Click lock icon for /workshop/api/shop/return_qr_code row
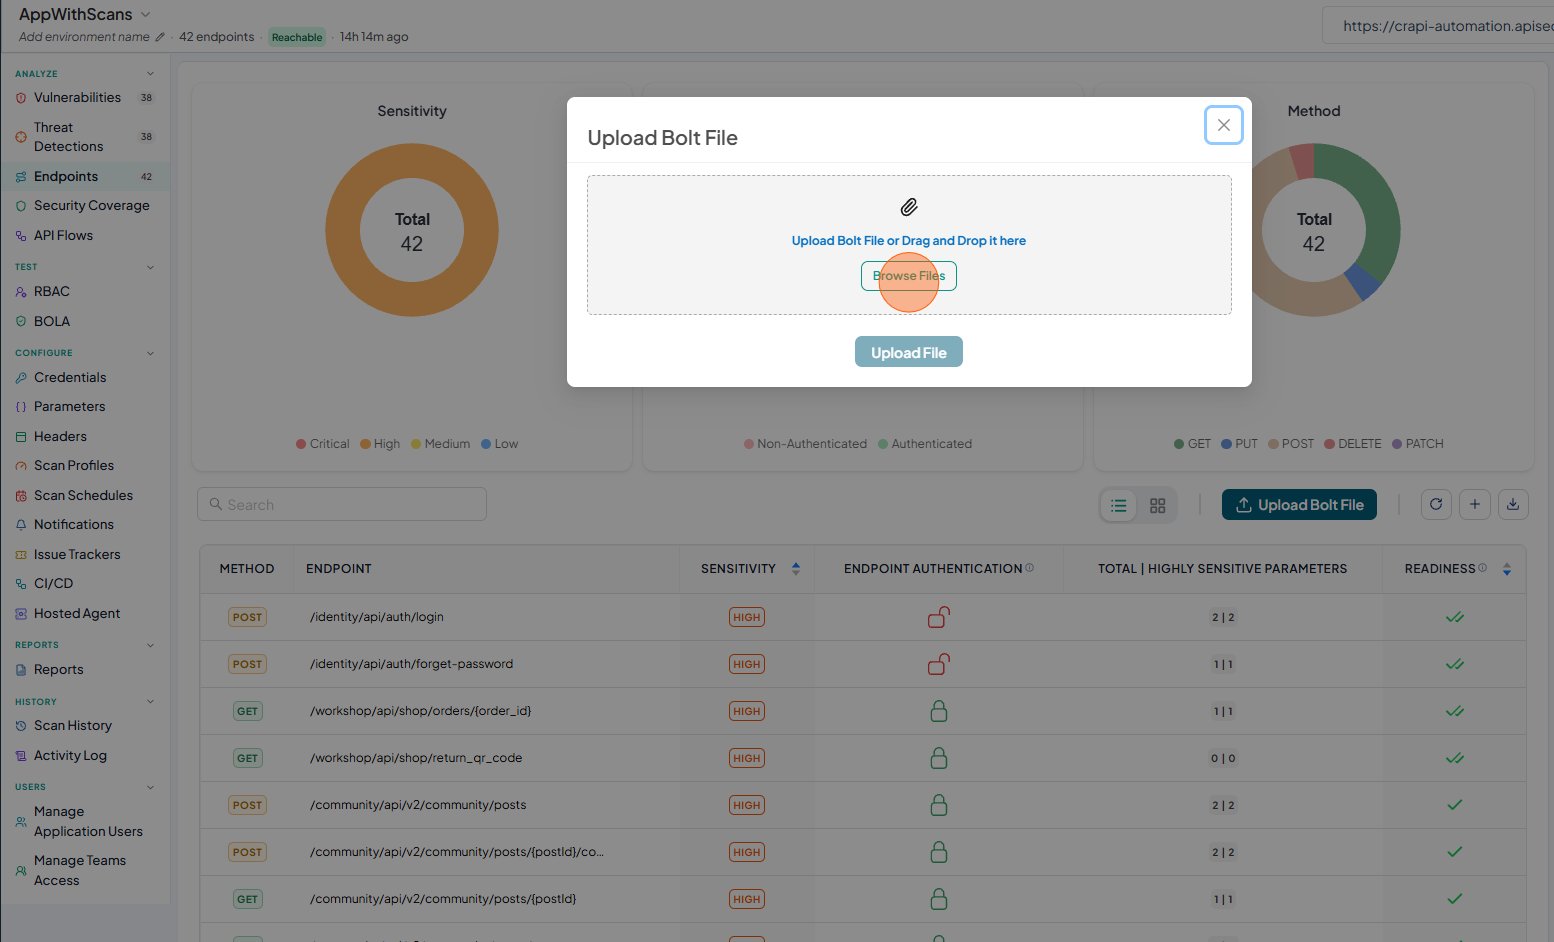The height and width of the screenshot is (942, 1554). (938, 758)
